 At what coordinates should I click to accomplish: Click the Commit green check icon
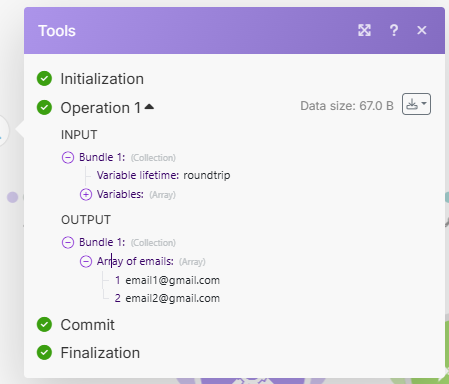(x=44, y=324)
